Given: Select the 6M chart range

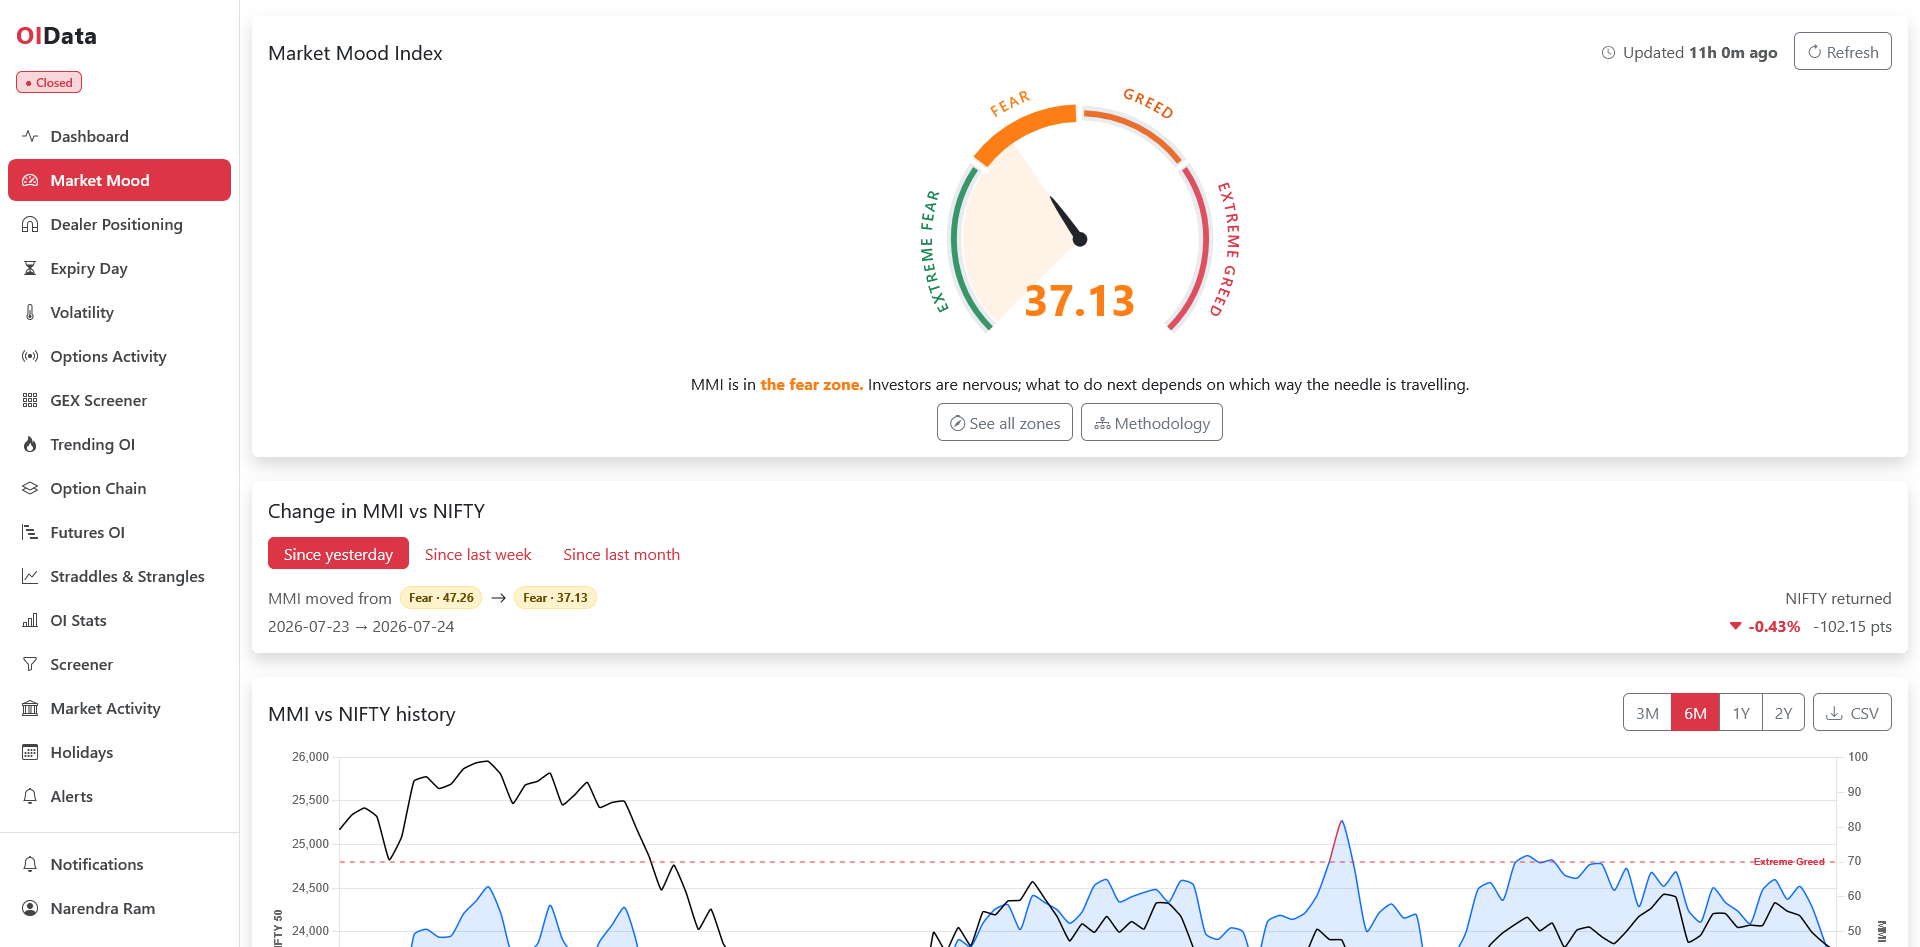Looking at the screenshot, I should tap(1695, 713).
